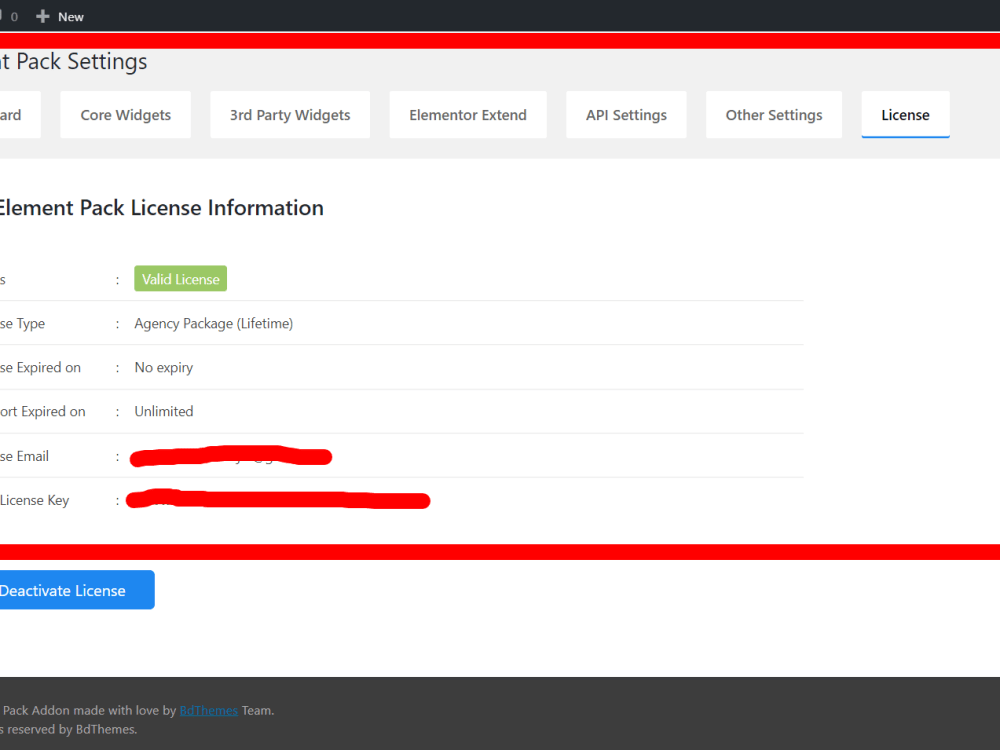Screen dimensions: 1000x750
Task: Select the Elementor Extend tab
Action: click(467, 114)
